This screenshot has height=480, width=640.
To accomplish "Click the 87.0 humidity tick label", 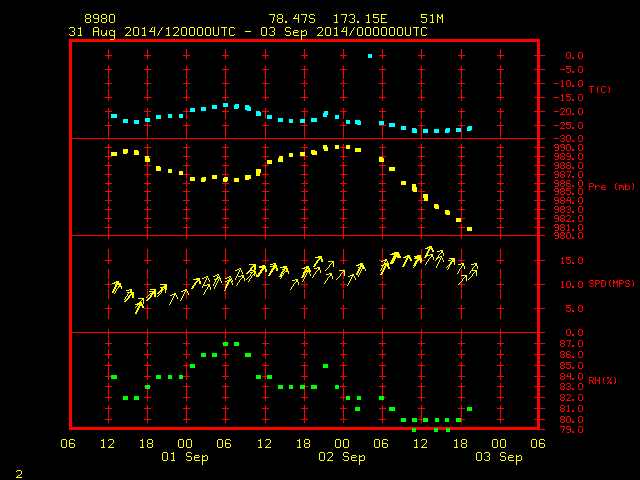I will 571,344.
